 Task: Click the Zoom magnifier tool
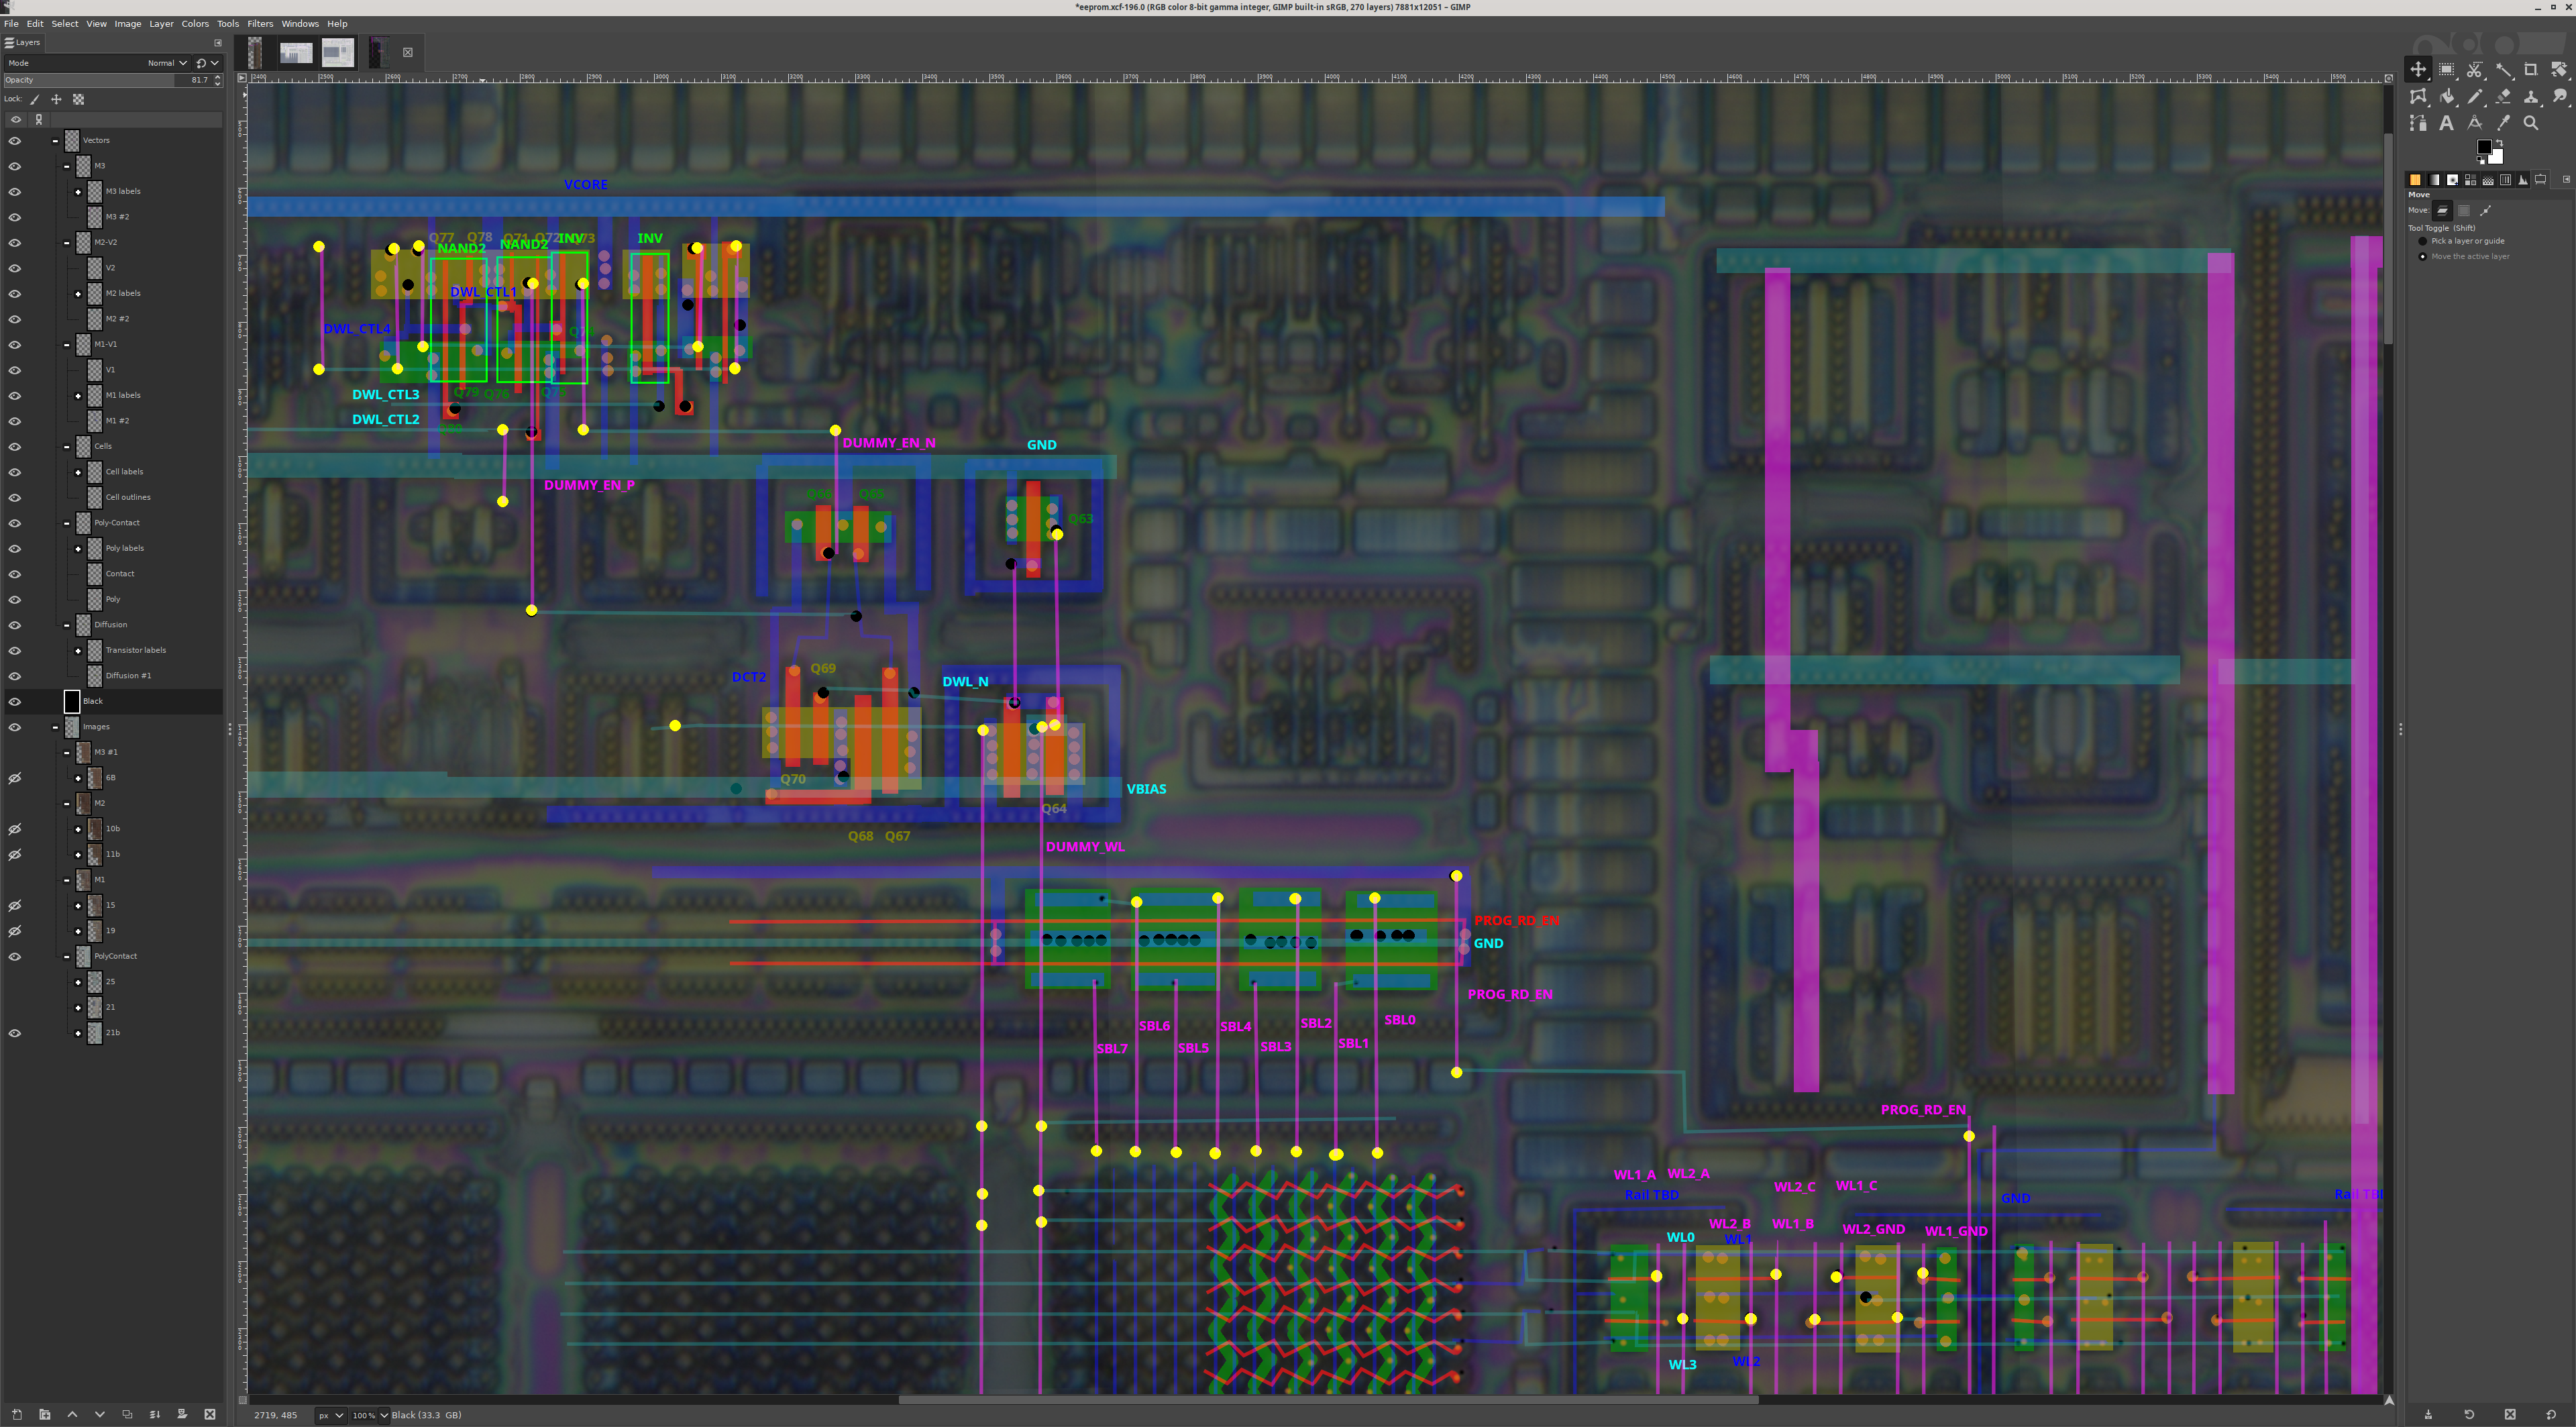(x=2530, y=123)
